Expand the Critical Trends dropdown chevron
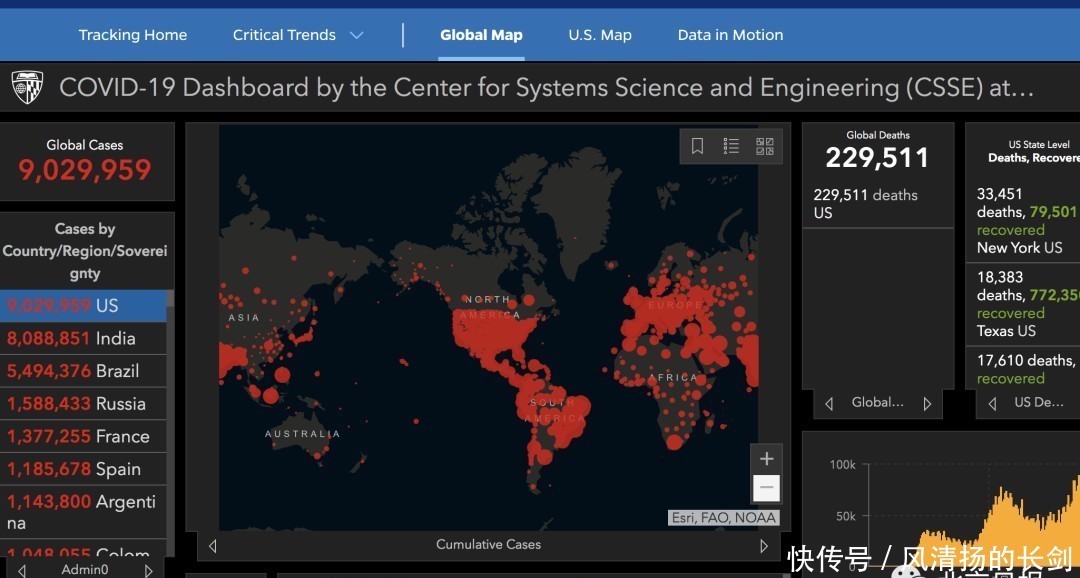This screenshot has width=1080, height=578. (x=356, y=35)
